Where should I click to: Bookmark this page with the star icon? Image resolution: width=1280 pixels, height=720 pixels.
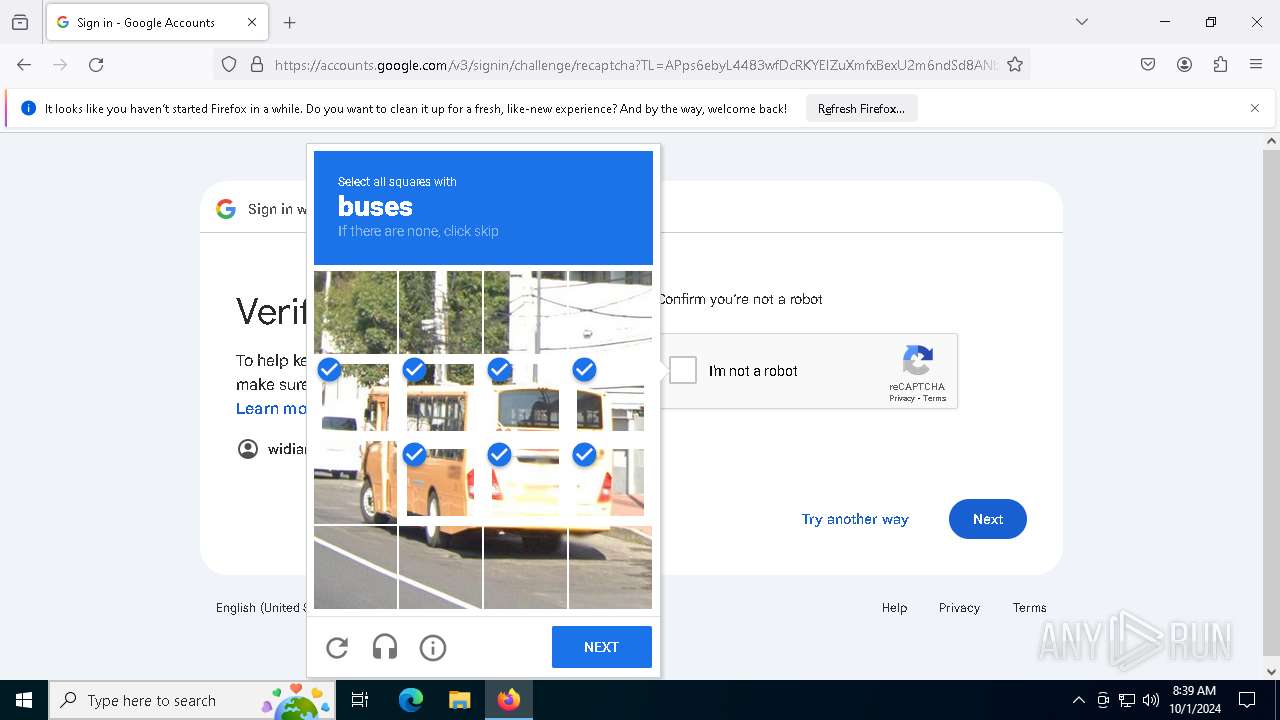coord(1015,65)
